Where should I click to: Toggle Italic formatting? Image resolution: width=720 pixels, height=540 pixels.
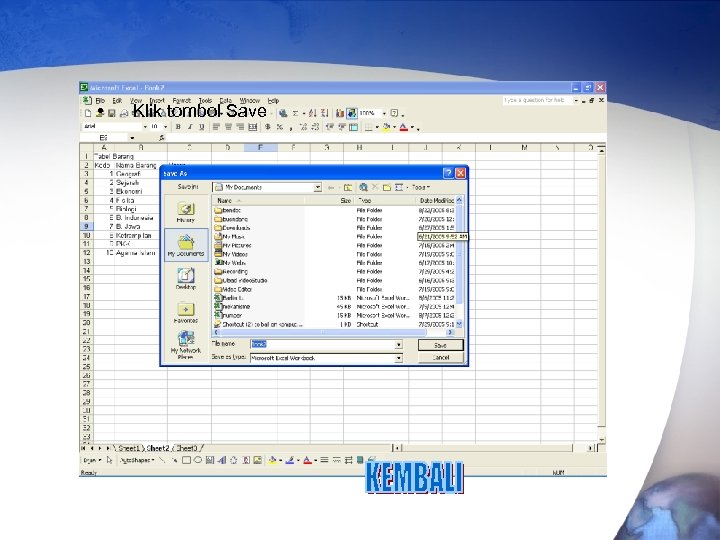tap(190, 127)
